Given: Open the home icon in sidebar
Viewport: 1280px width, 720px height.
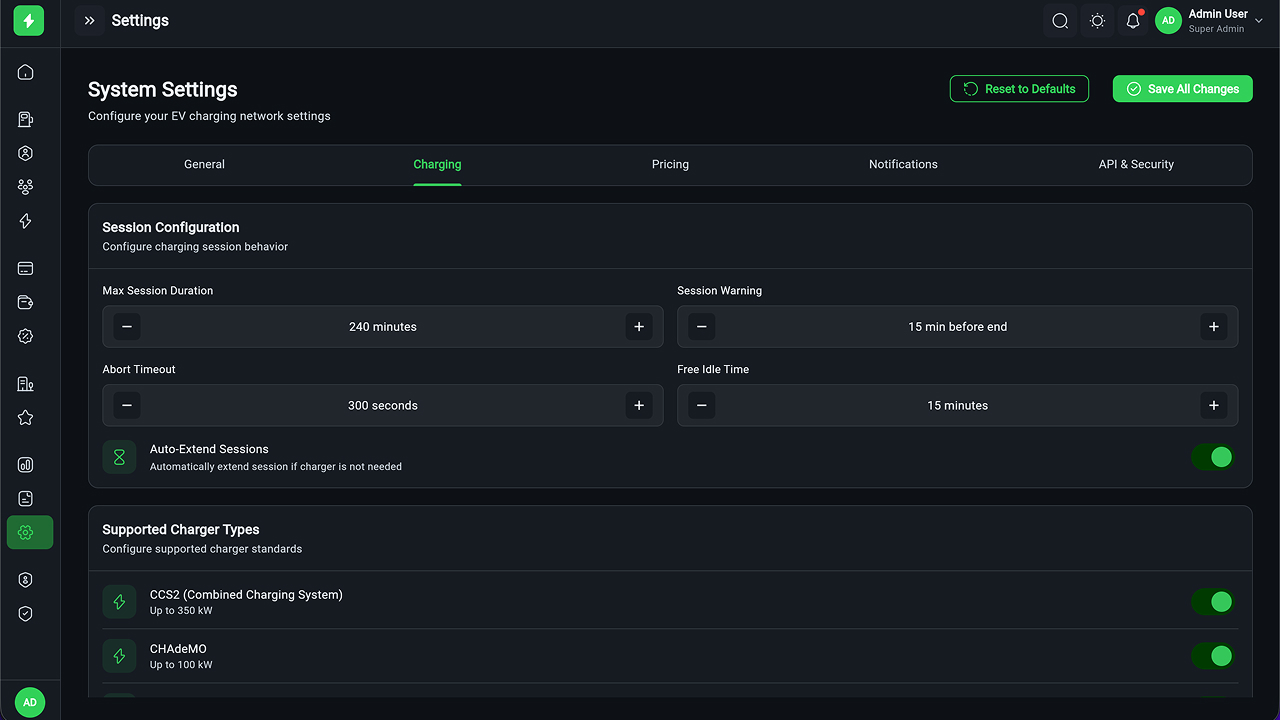Looking at the screenshot, I should click(x=26, y=72).
